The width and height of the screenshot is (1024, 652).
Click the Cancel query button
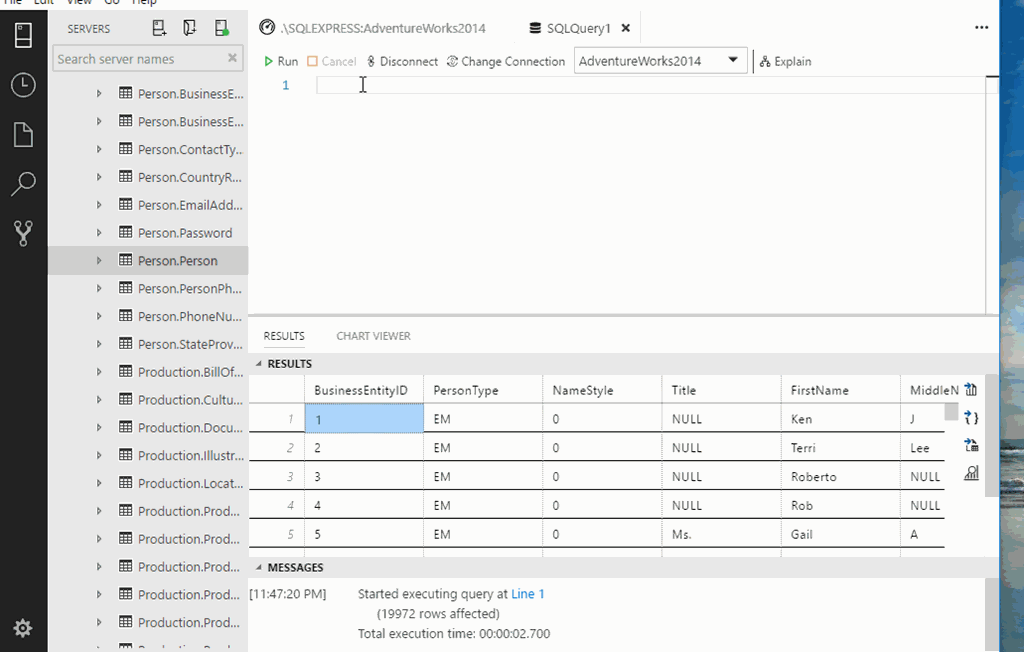coord(332,61)
